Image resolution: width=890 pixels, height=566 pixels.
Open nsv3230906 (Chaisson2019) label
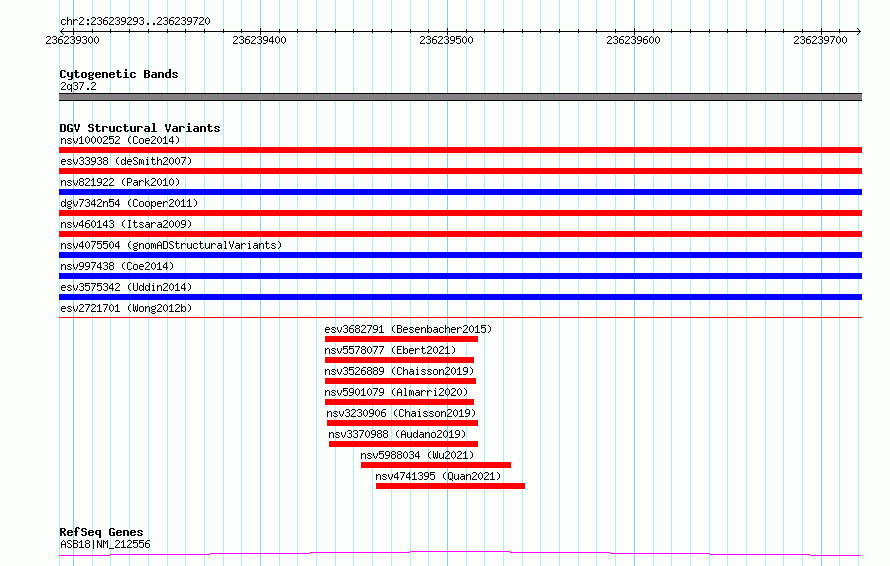pyautogui.click(x=401, y=413)
